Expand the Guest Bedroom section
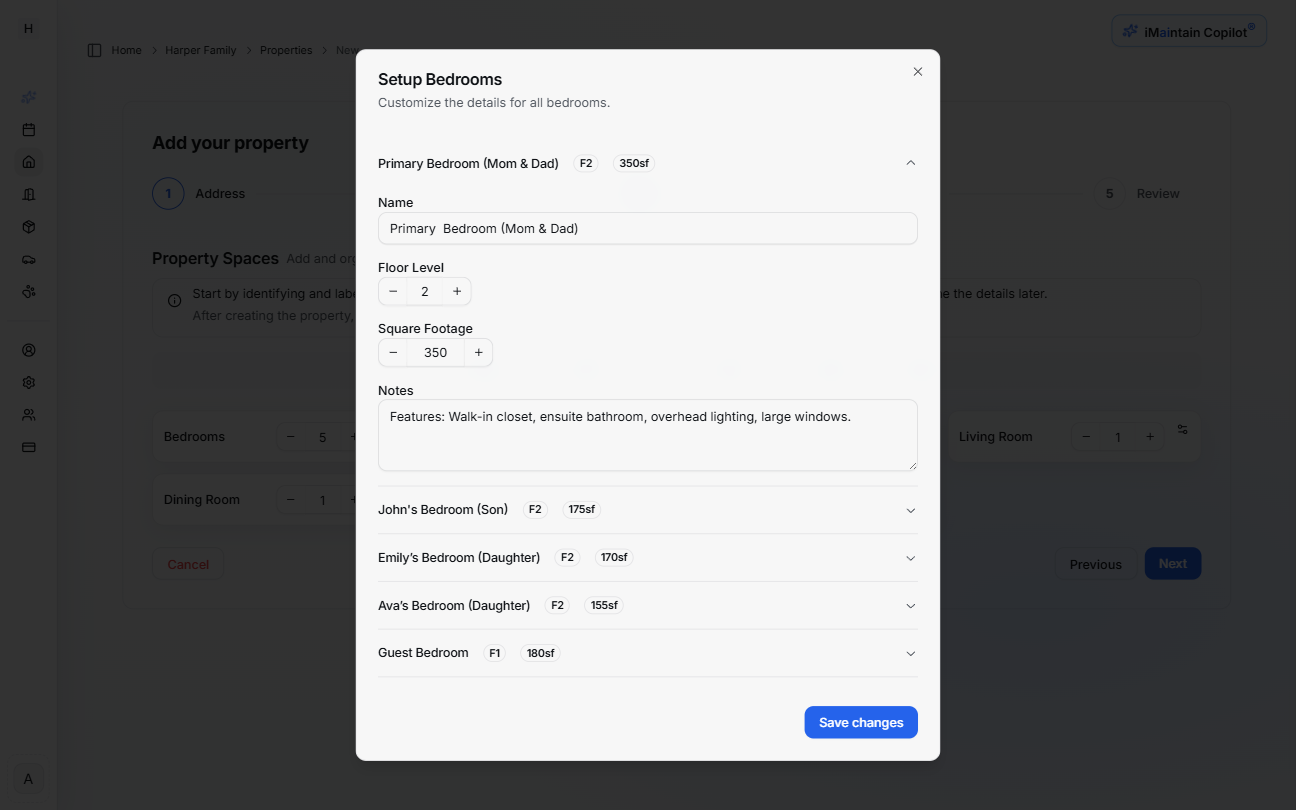 pos(910,653)
